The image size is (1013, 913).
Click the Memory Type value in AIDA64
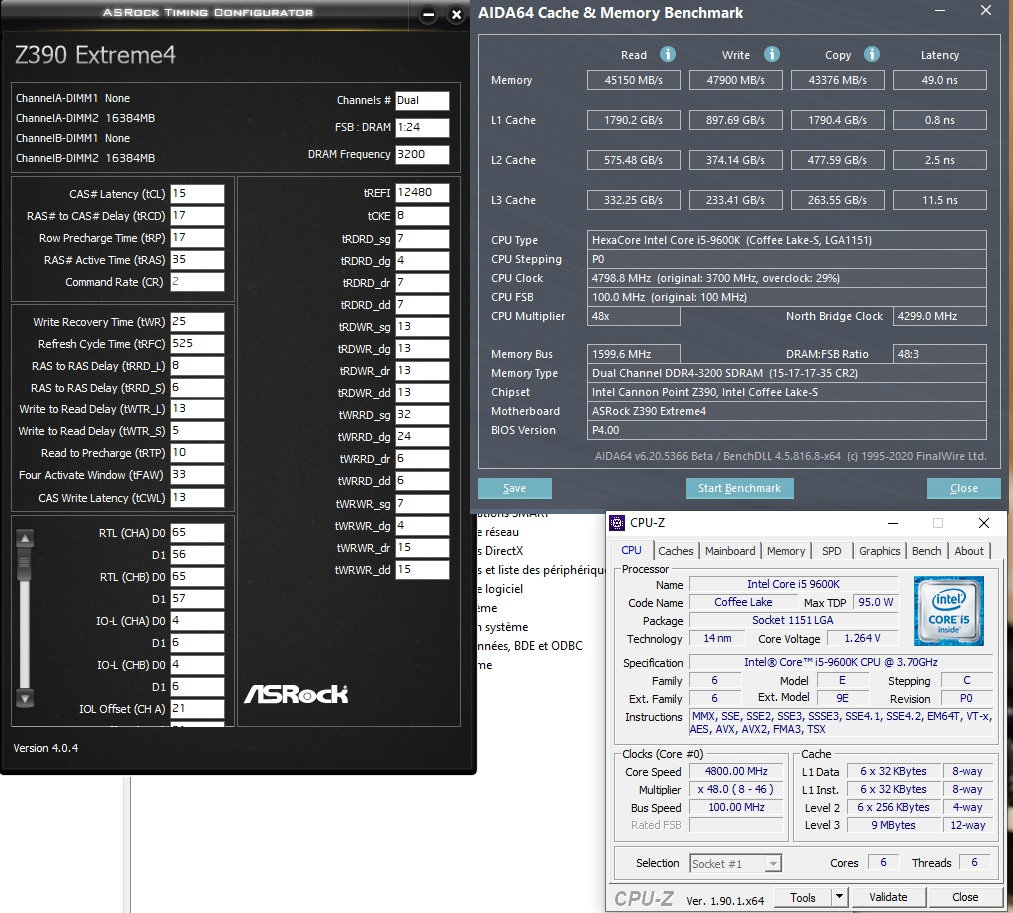(786, 373)
